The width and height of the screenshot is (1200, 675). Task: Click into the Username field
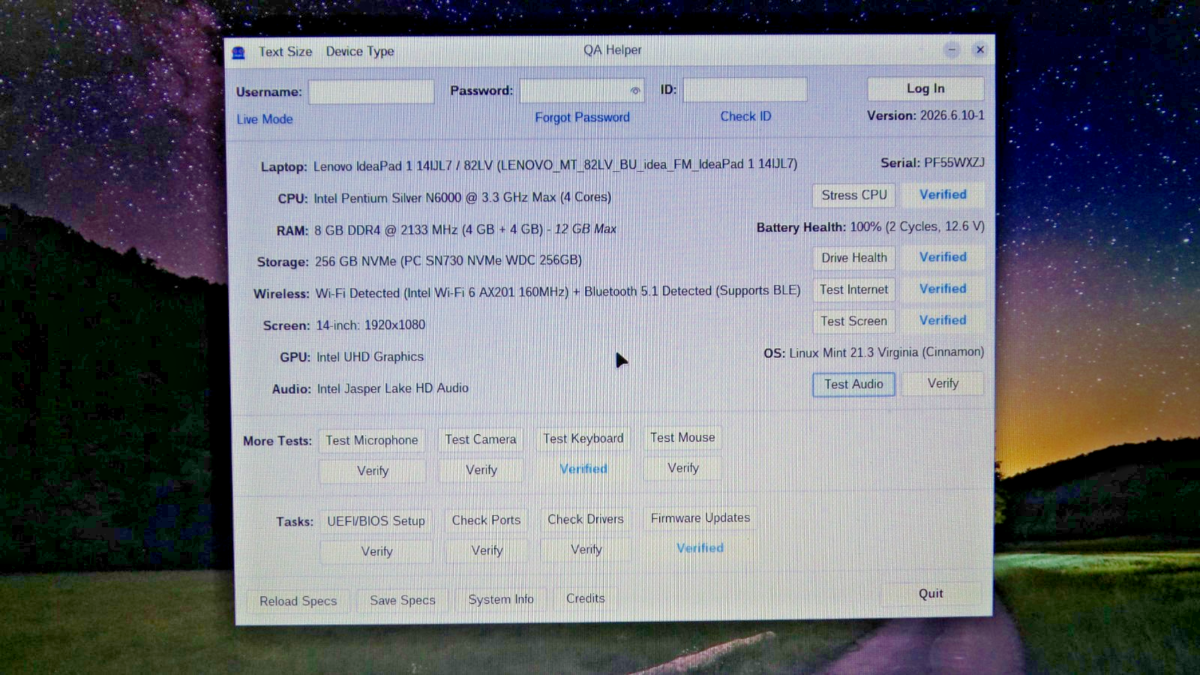click(x=371, y=92)
